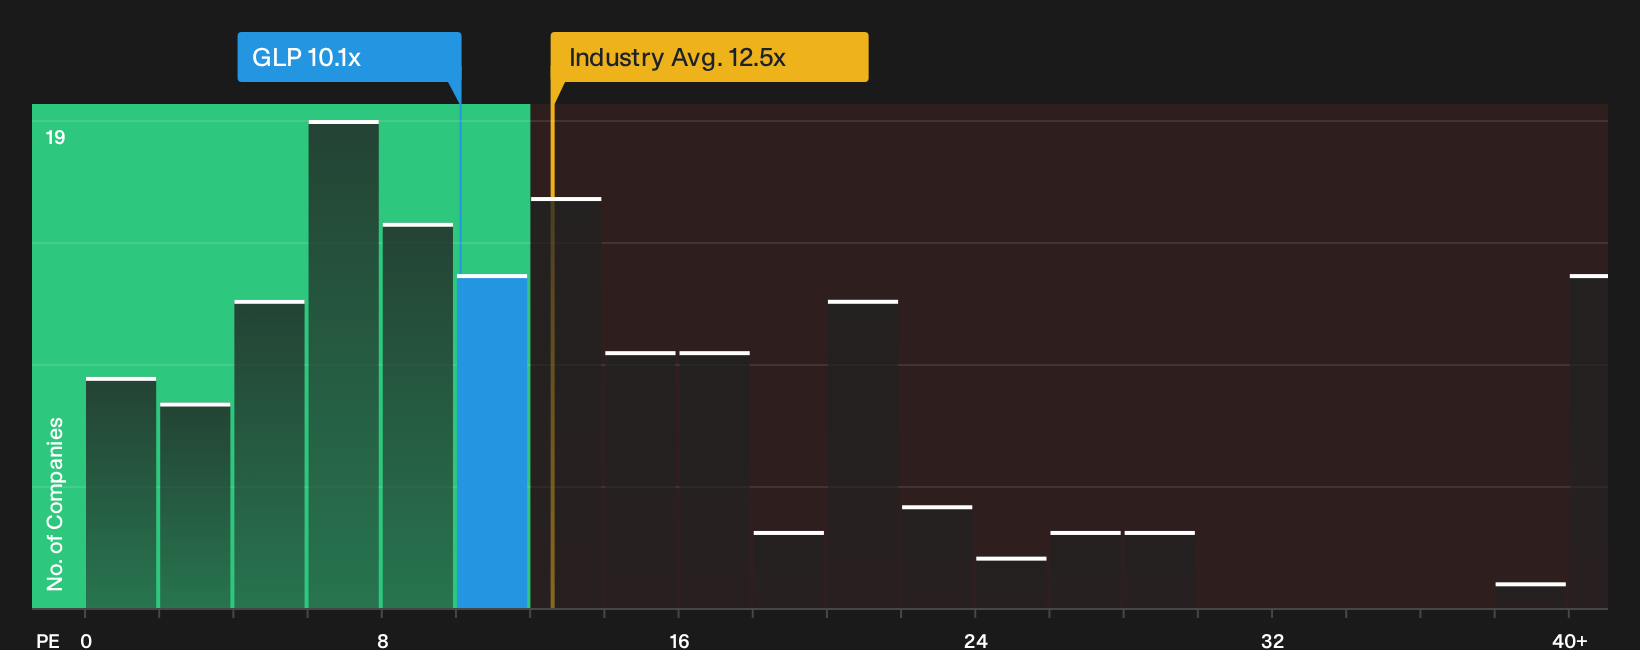Select the tallest bar in the green zone
The width and height of the screenshot is (1640, 650).
point(344,364)
